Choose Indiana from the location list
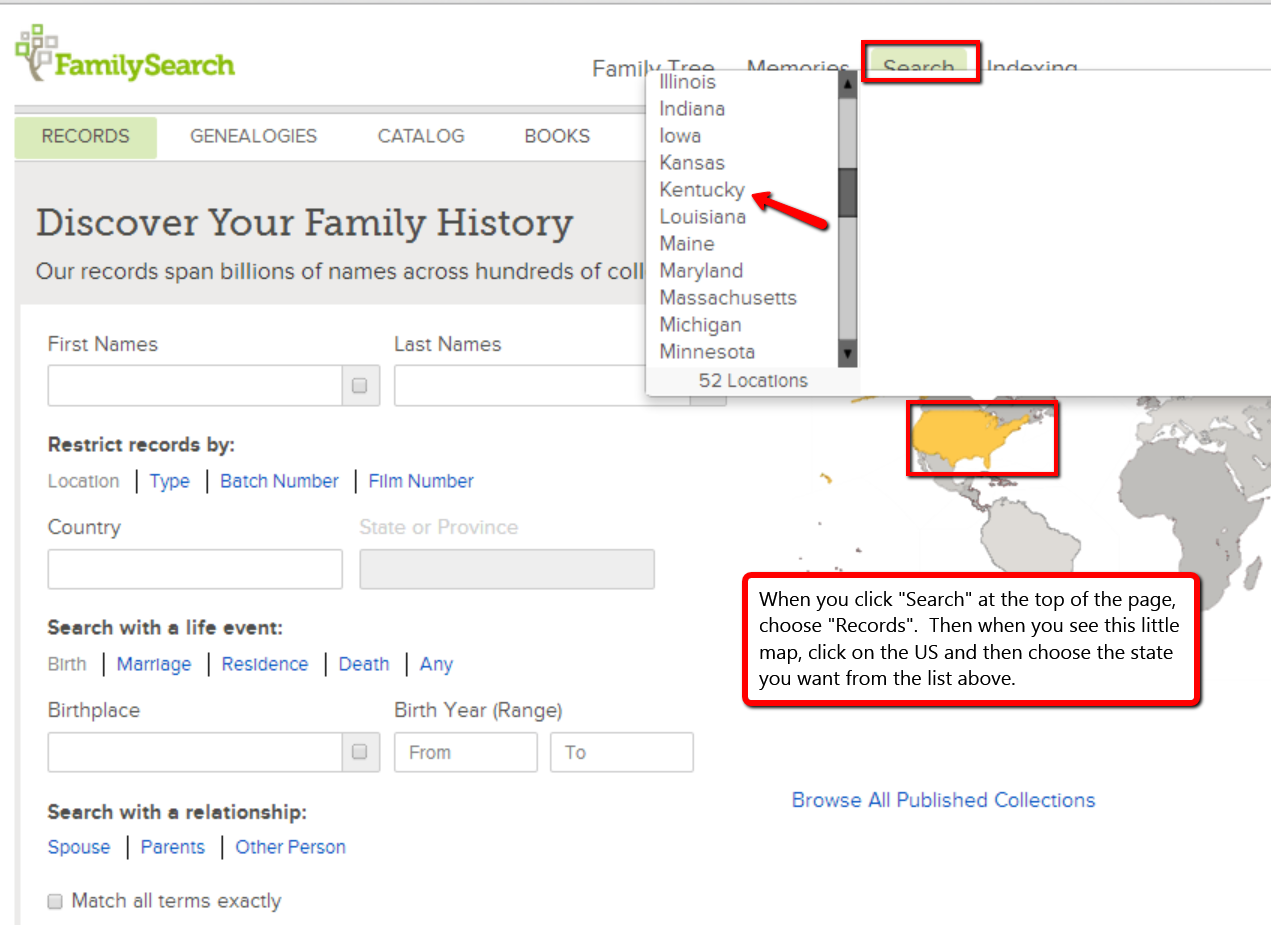1271x925 pixels. pos(692,109)
